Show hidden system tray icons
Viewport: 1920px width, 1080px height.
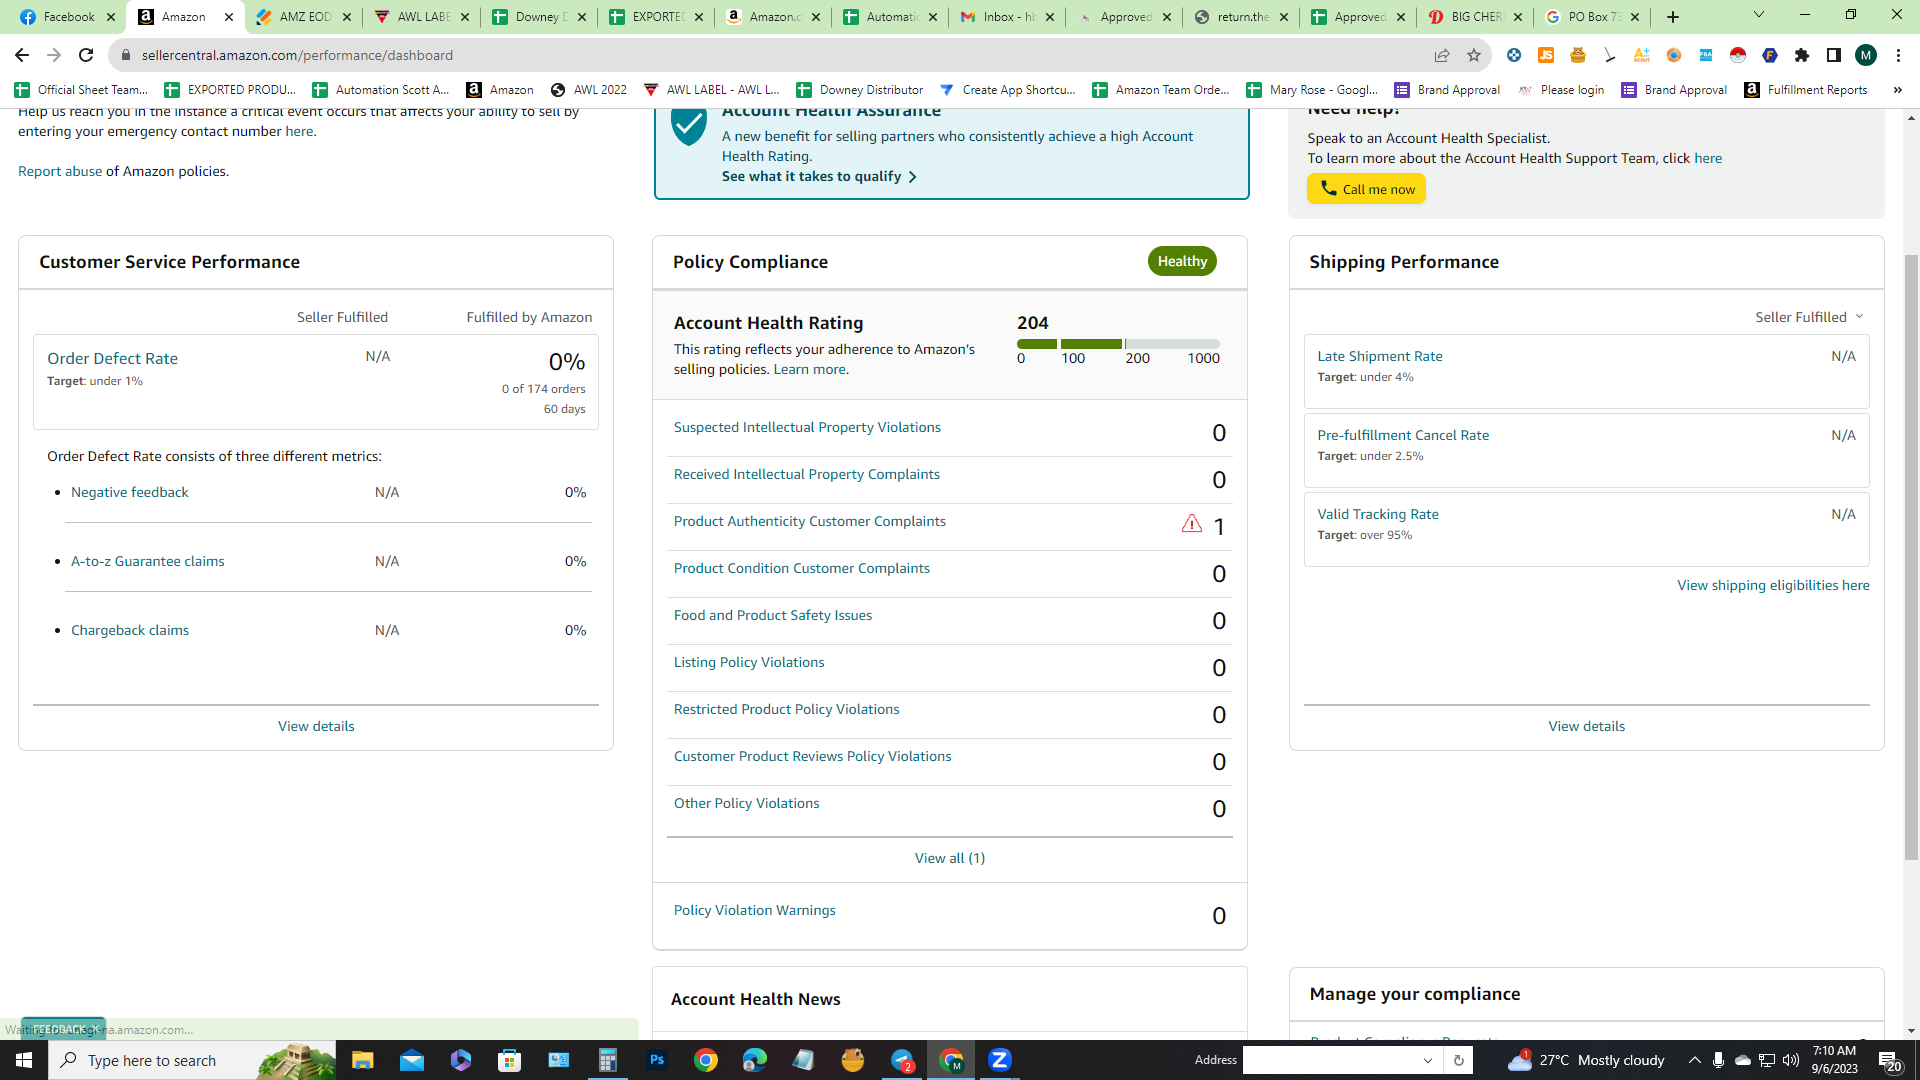[1694, 1060]
